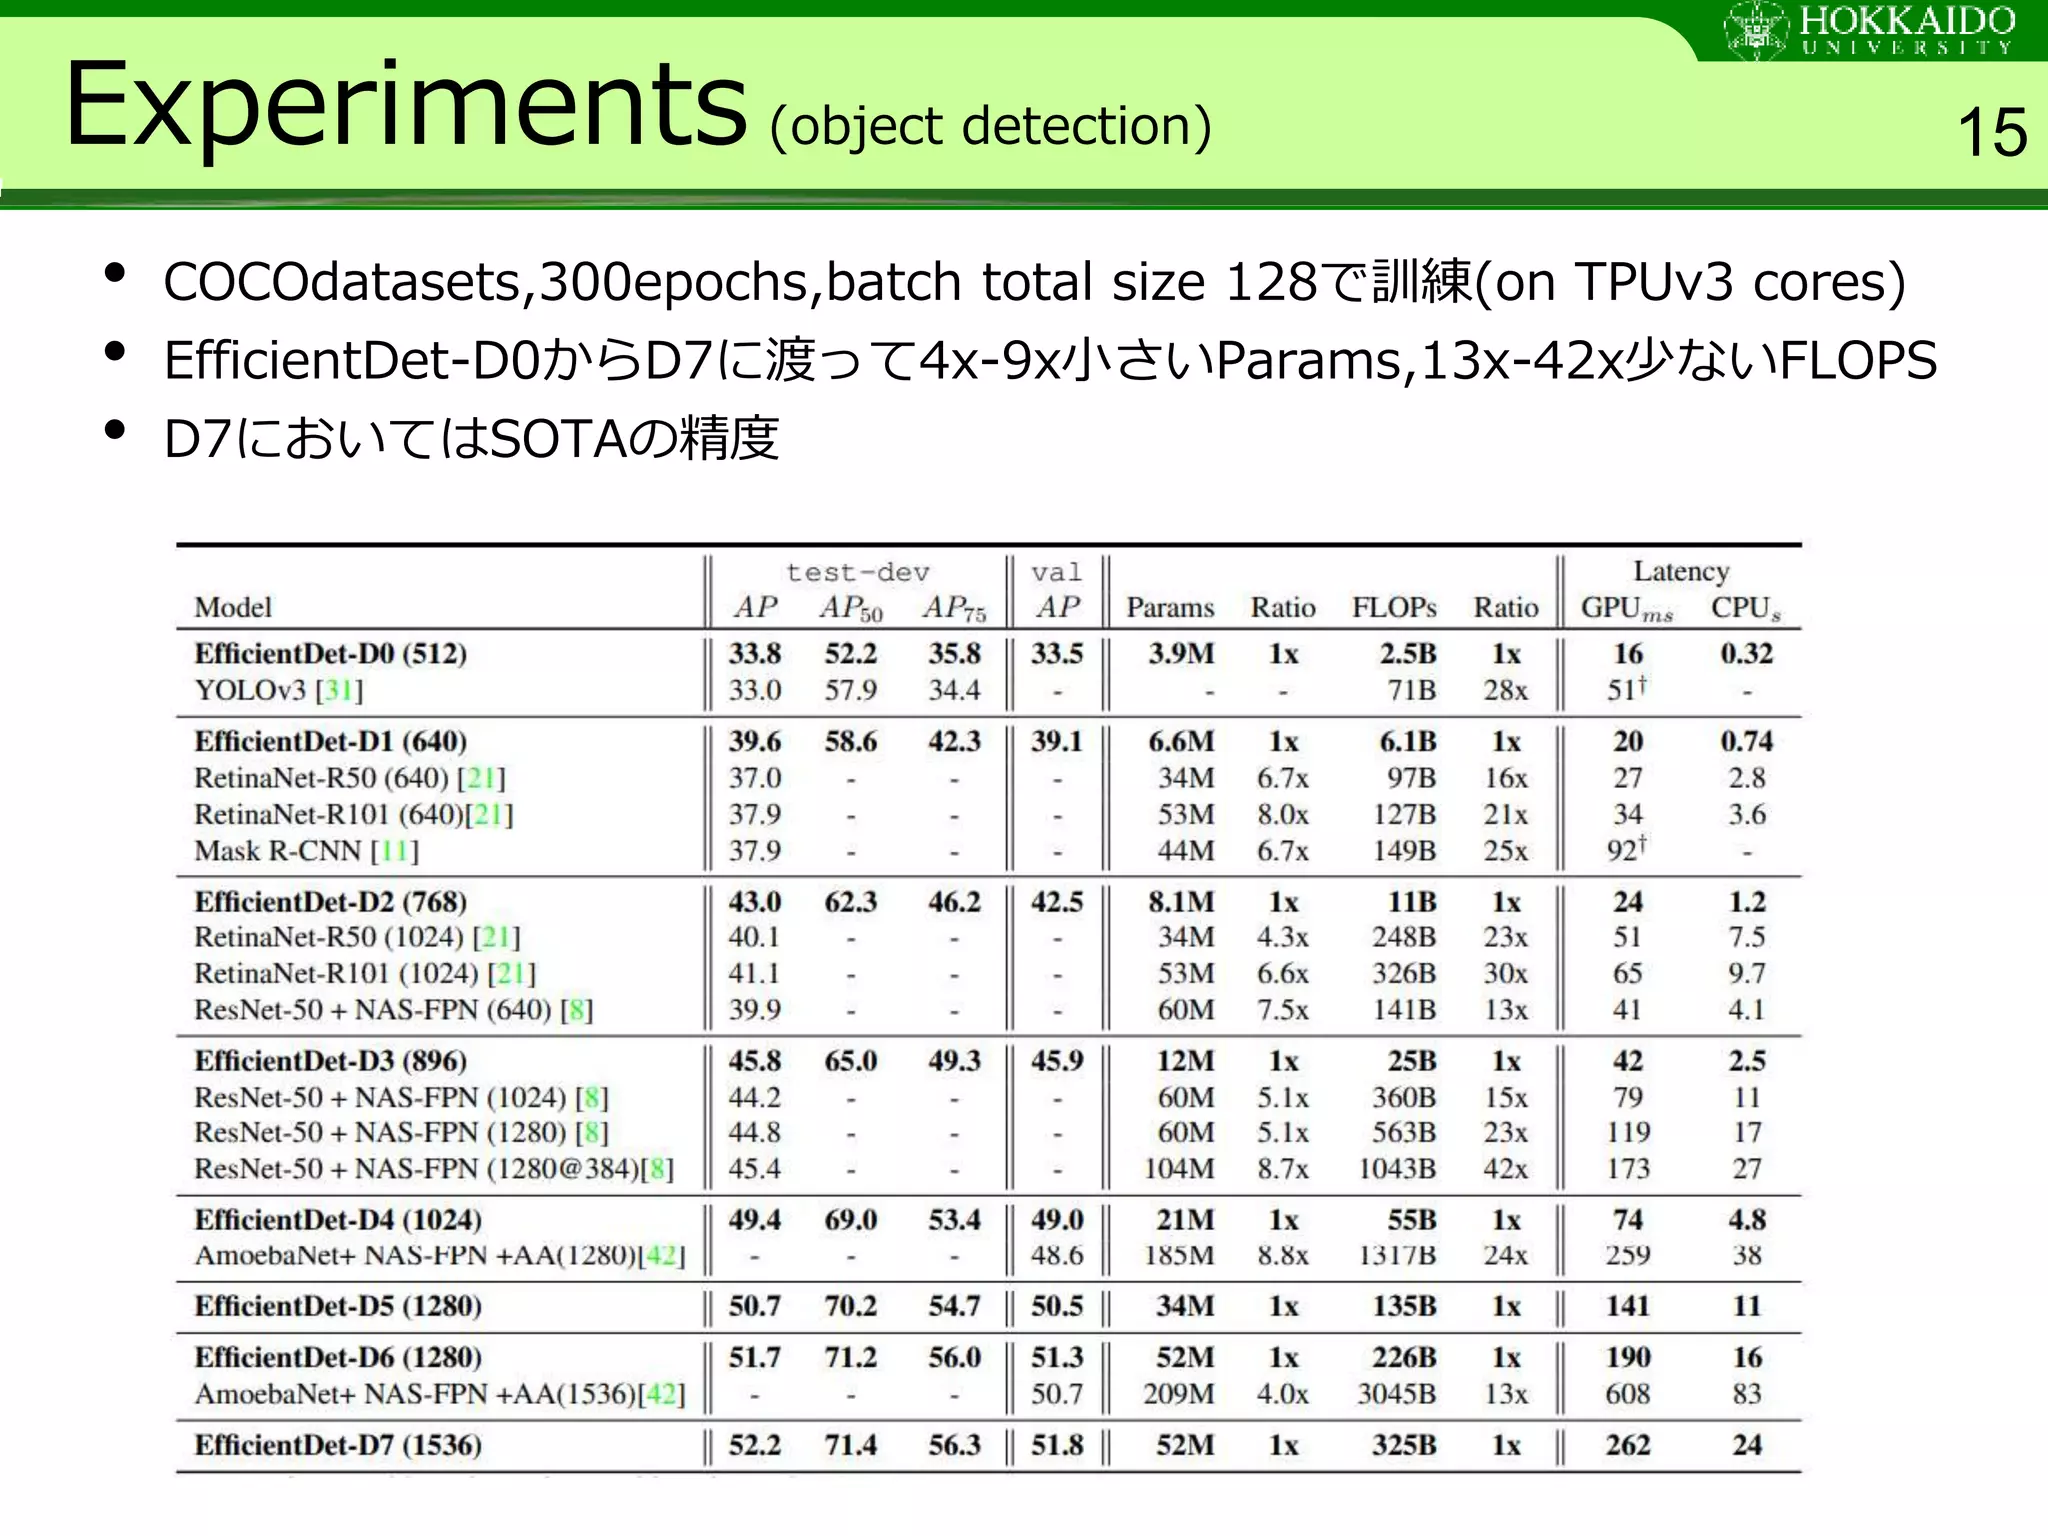Click 'ResNet-50 + NAS-FPN (1024) [8]' row
The height and width of the screenshot is (1536, 2048).
coord(401,1098)
